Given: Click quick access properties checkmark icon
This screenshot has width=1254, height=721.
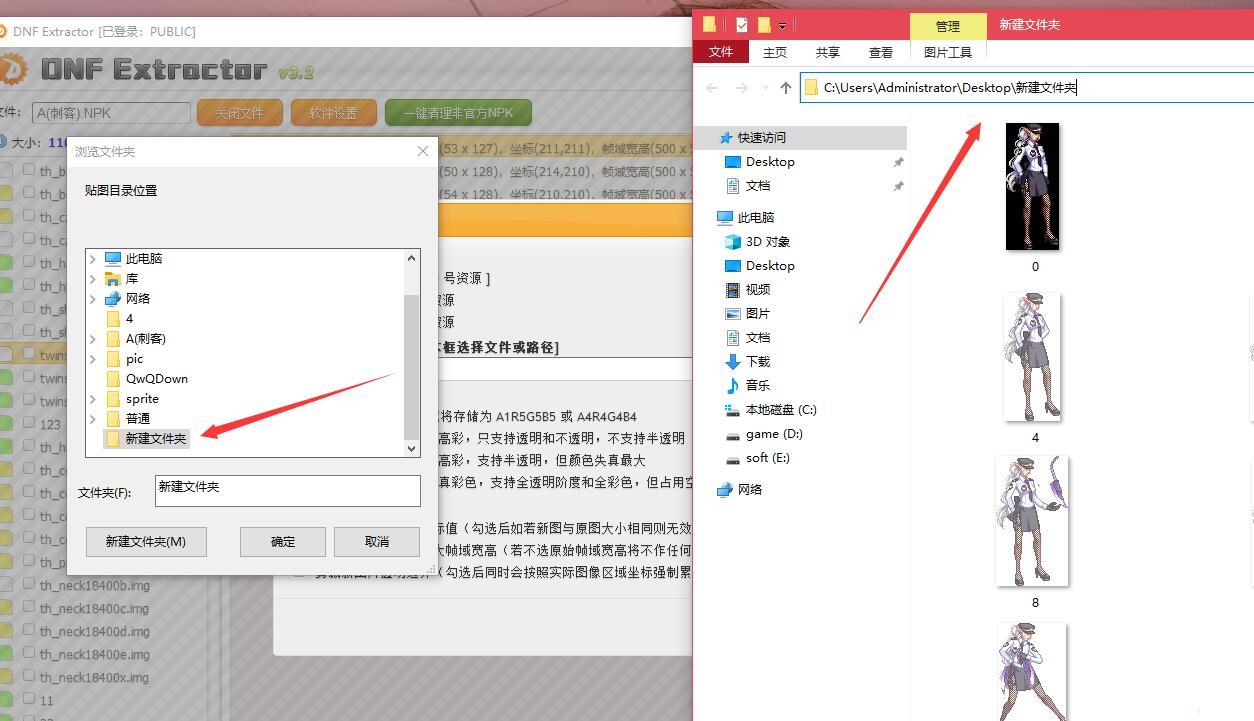Looking at the screenshot, I should pos(742,25).
